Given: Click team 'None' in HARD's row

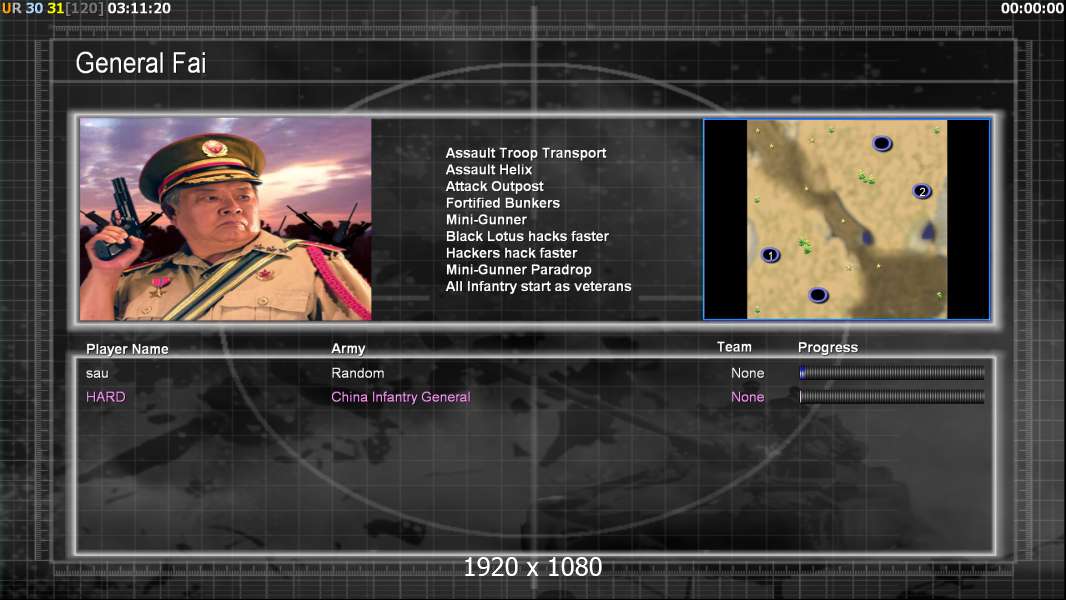Looking at the screenshot, I should tap(747, 397).
